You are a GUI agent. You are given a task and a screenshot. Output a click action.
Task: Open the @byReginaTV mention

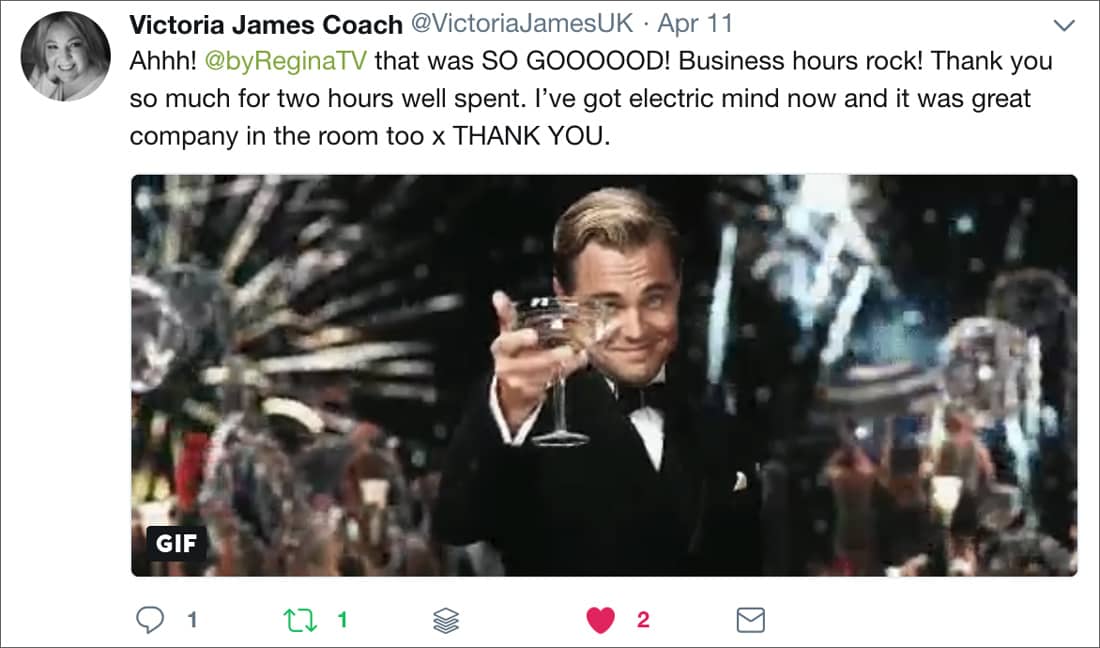point(286,62)
